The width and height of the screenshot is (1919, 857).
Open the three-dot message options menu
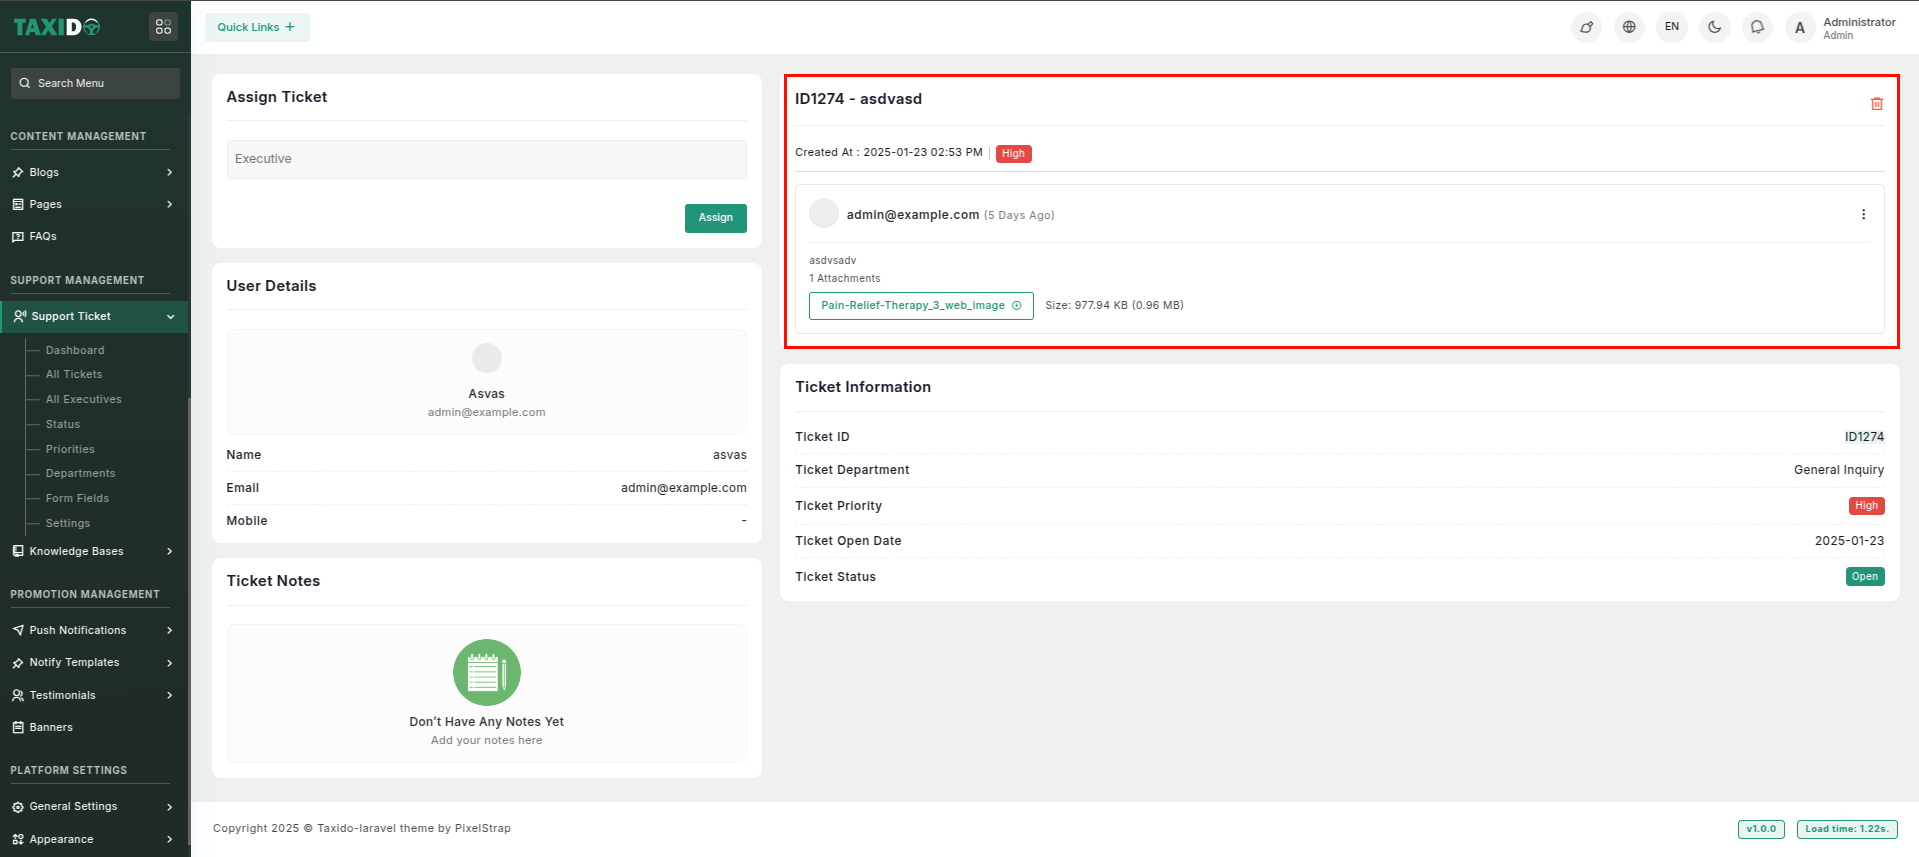[1863, 215]
